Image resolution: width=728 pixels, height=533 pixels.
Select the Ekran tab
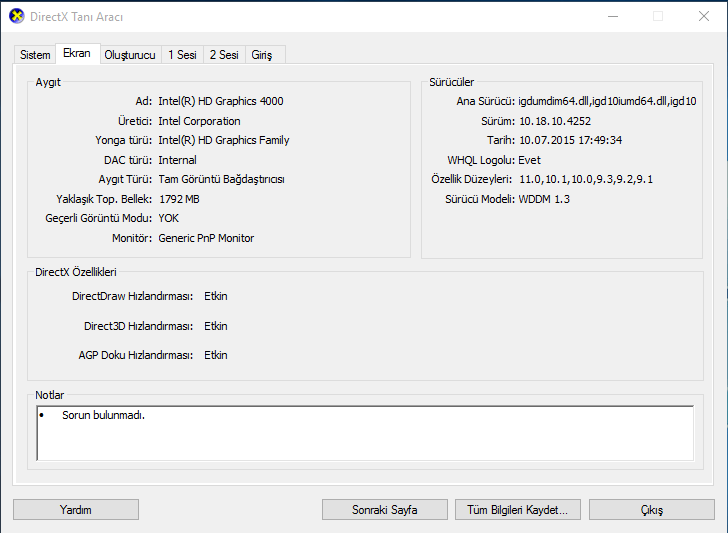(77, 53)
